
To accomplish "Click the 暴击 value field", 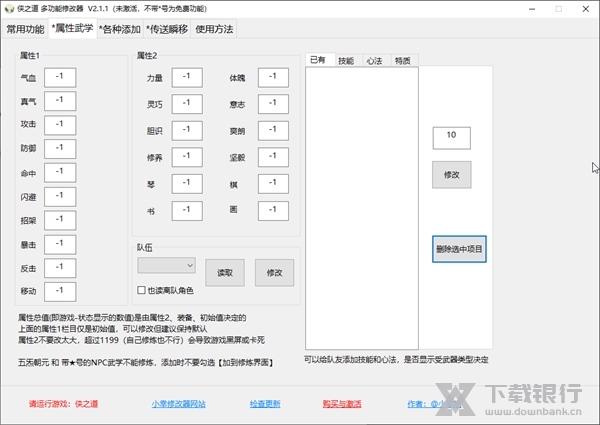I will (60, 244).
